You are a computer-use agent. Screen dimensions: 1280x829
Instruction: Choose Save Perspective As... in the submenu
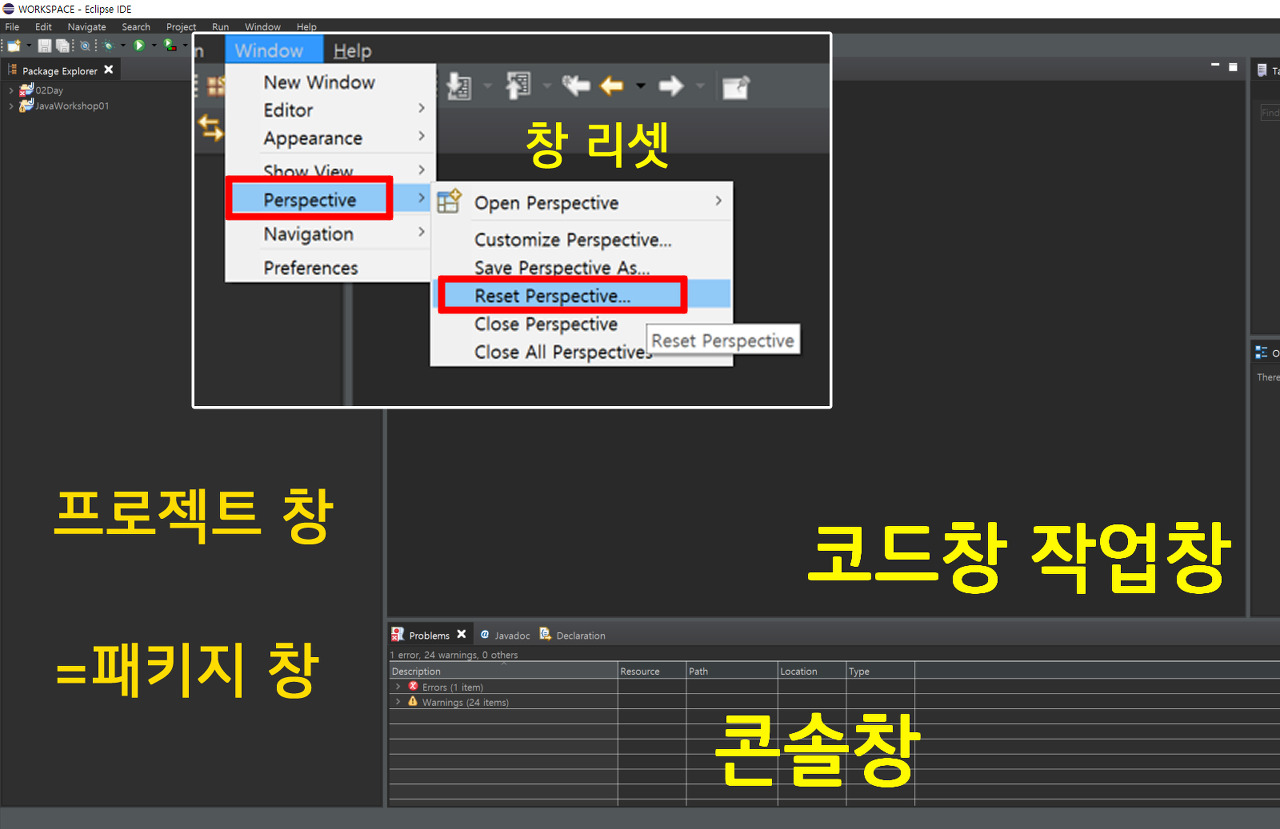point(581,268)
